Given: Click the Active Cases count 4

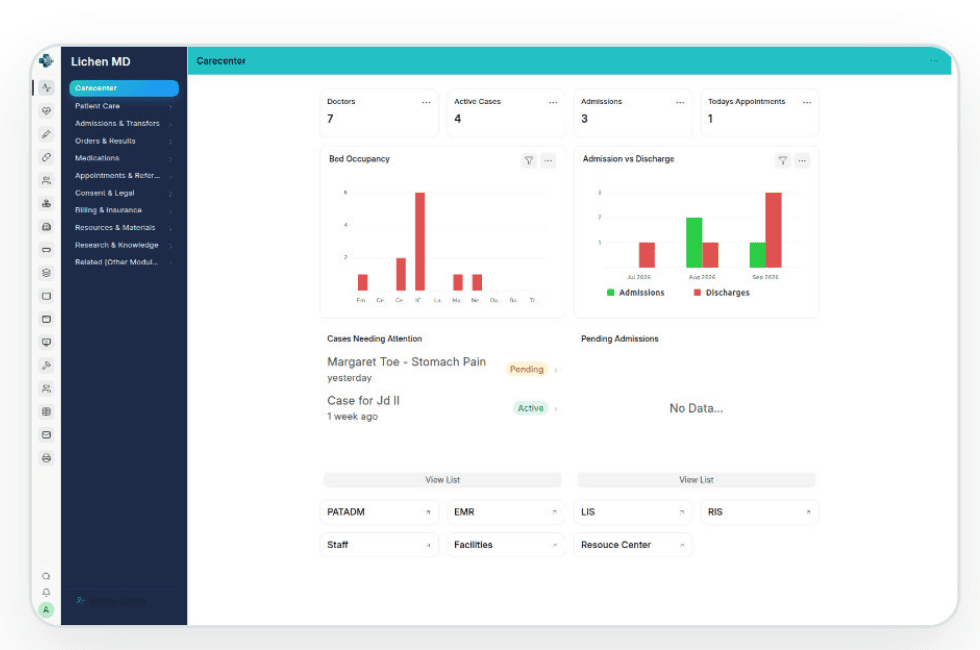Looking at the screenshot, I should pos(458,119).
